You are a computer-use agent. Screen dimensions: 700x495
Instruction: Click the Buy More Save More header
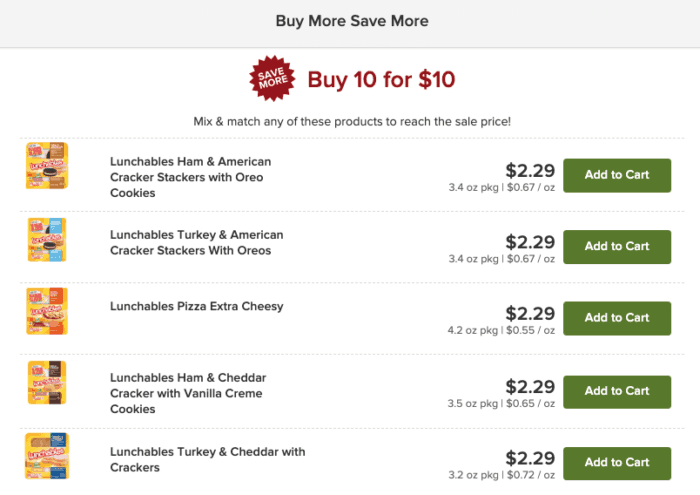pos(351,21)
